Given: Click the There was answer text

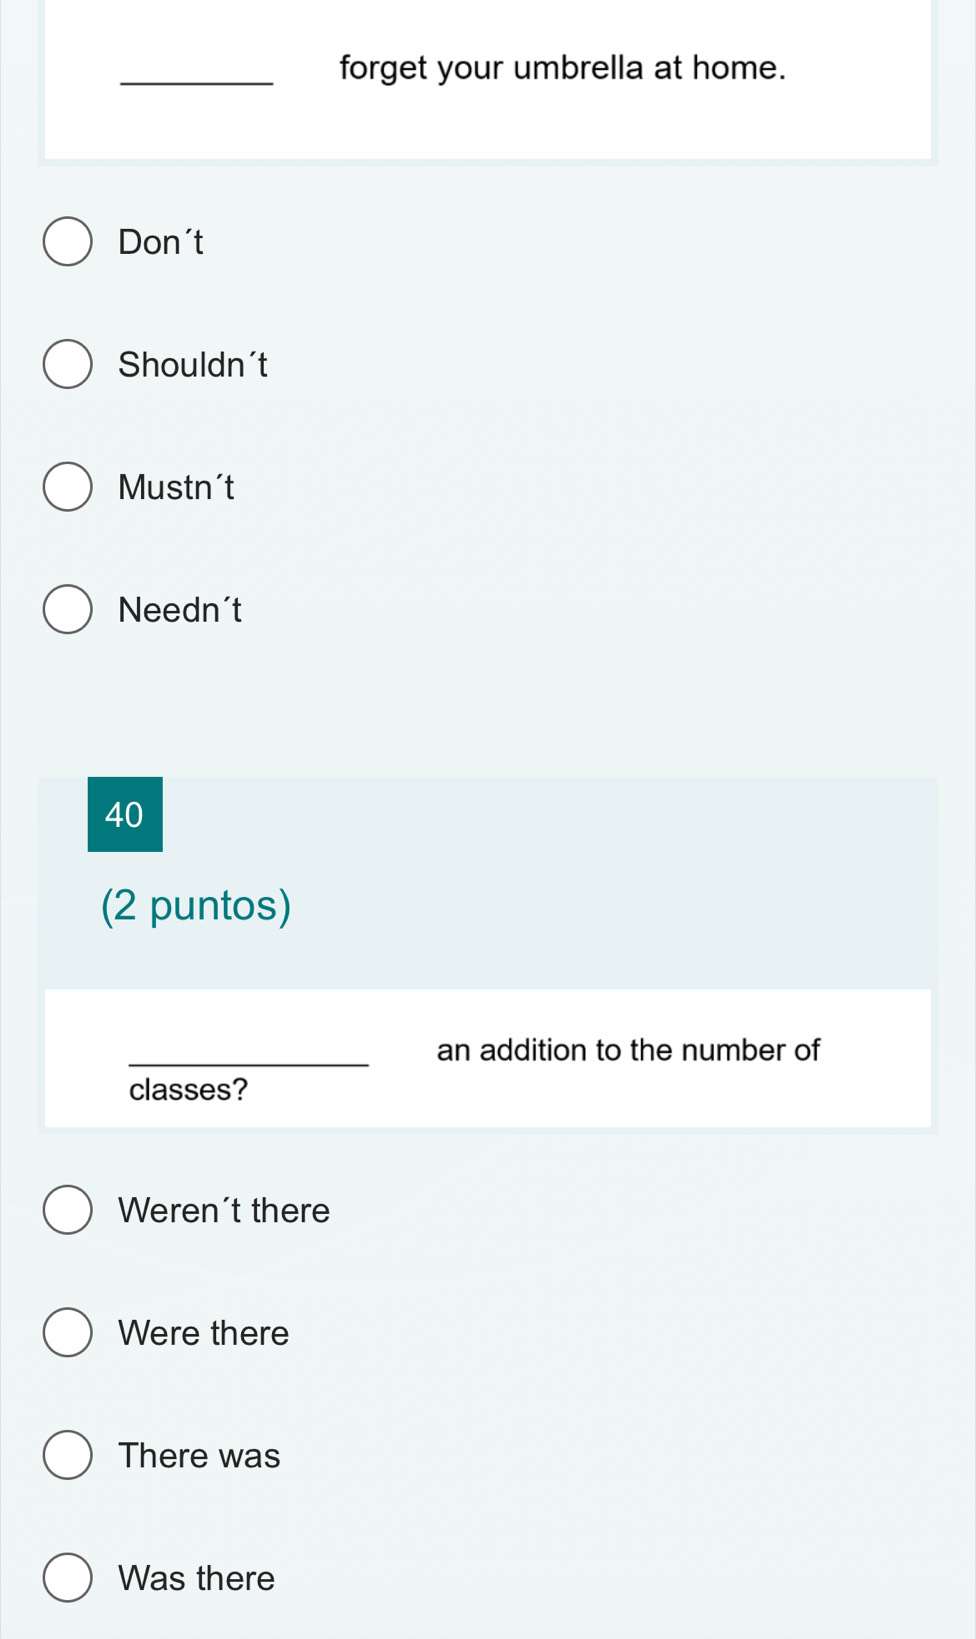Looking at the screenshot, I should pos(199,1455).
